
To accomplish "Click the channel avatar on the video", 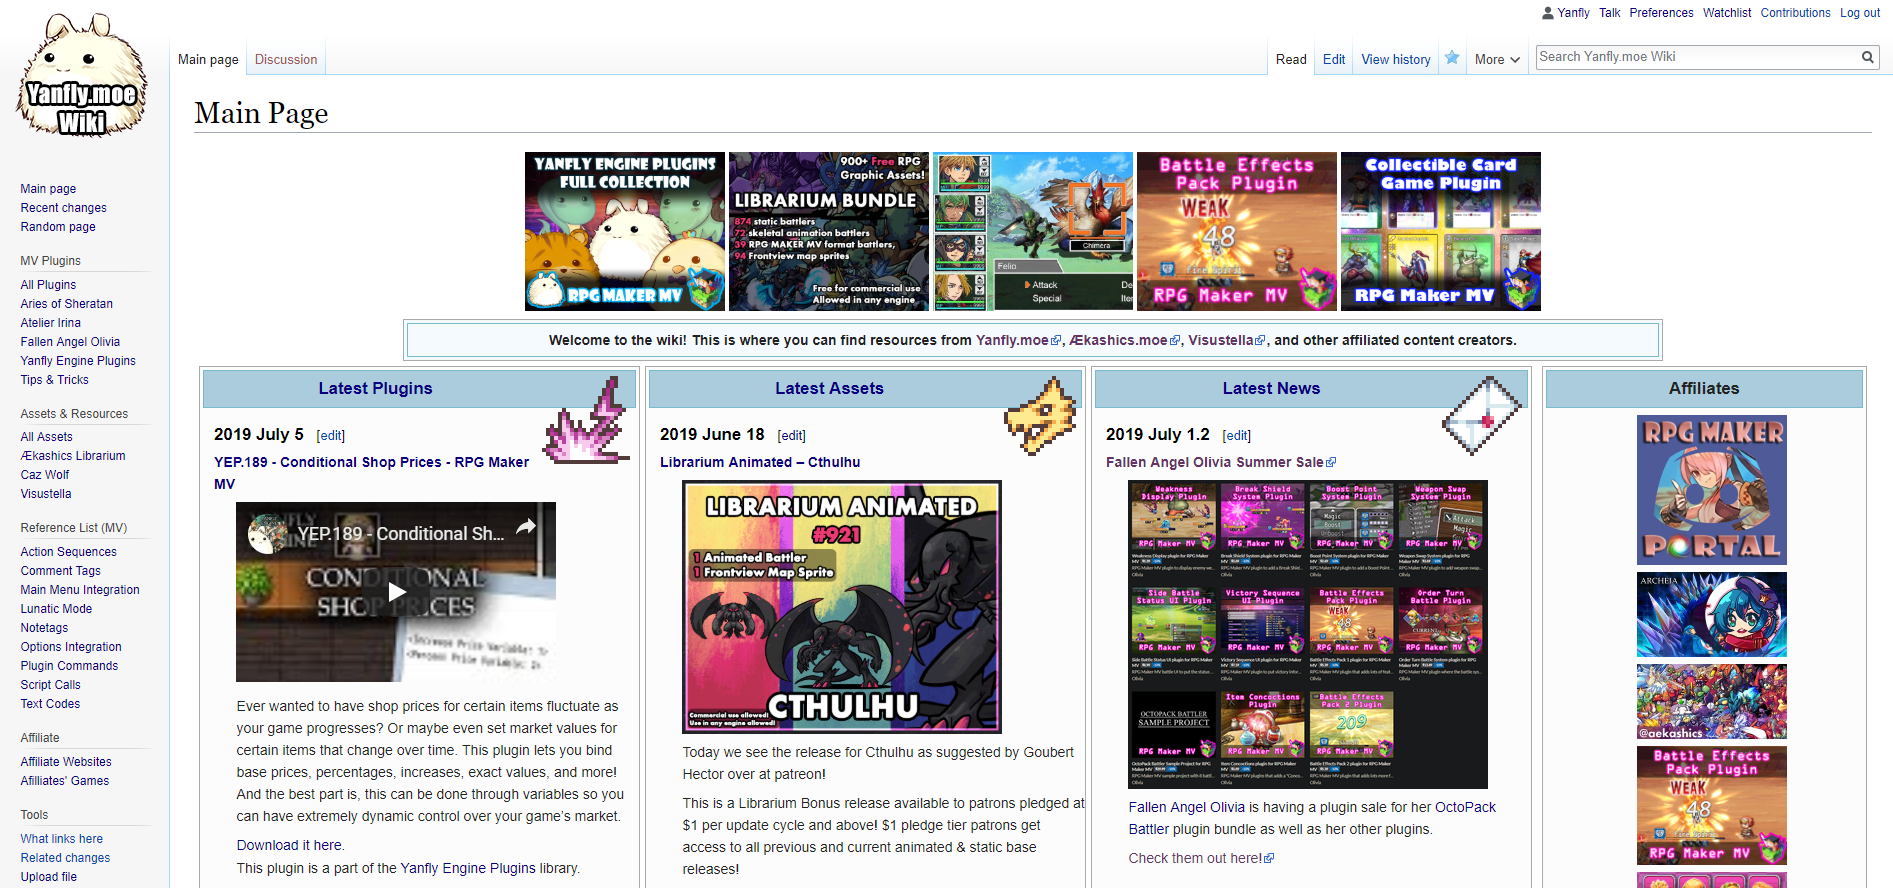I will pyautogui.click(x=268, y=533).
